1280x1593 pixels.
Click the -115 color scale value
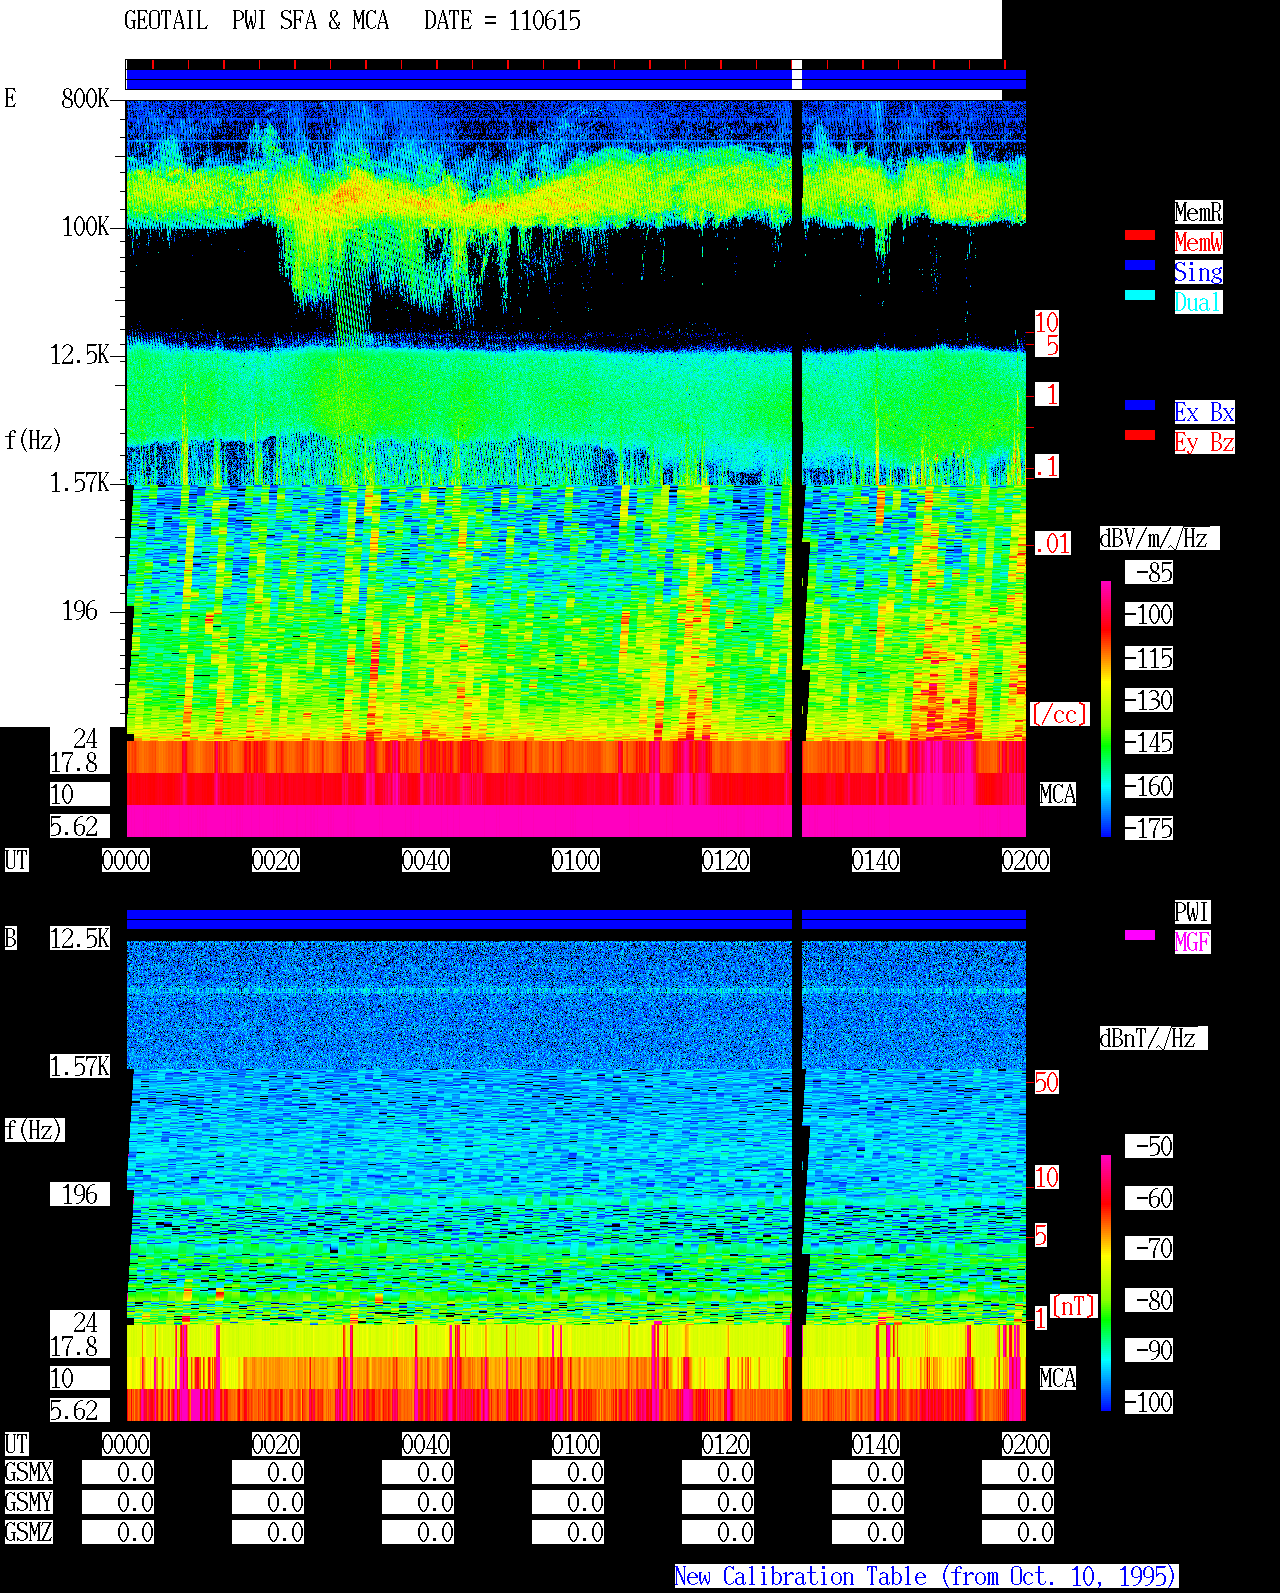(1149, 658)
